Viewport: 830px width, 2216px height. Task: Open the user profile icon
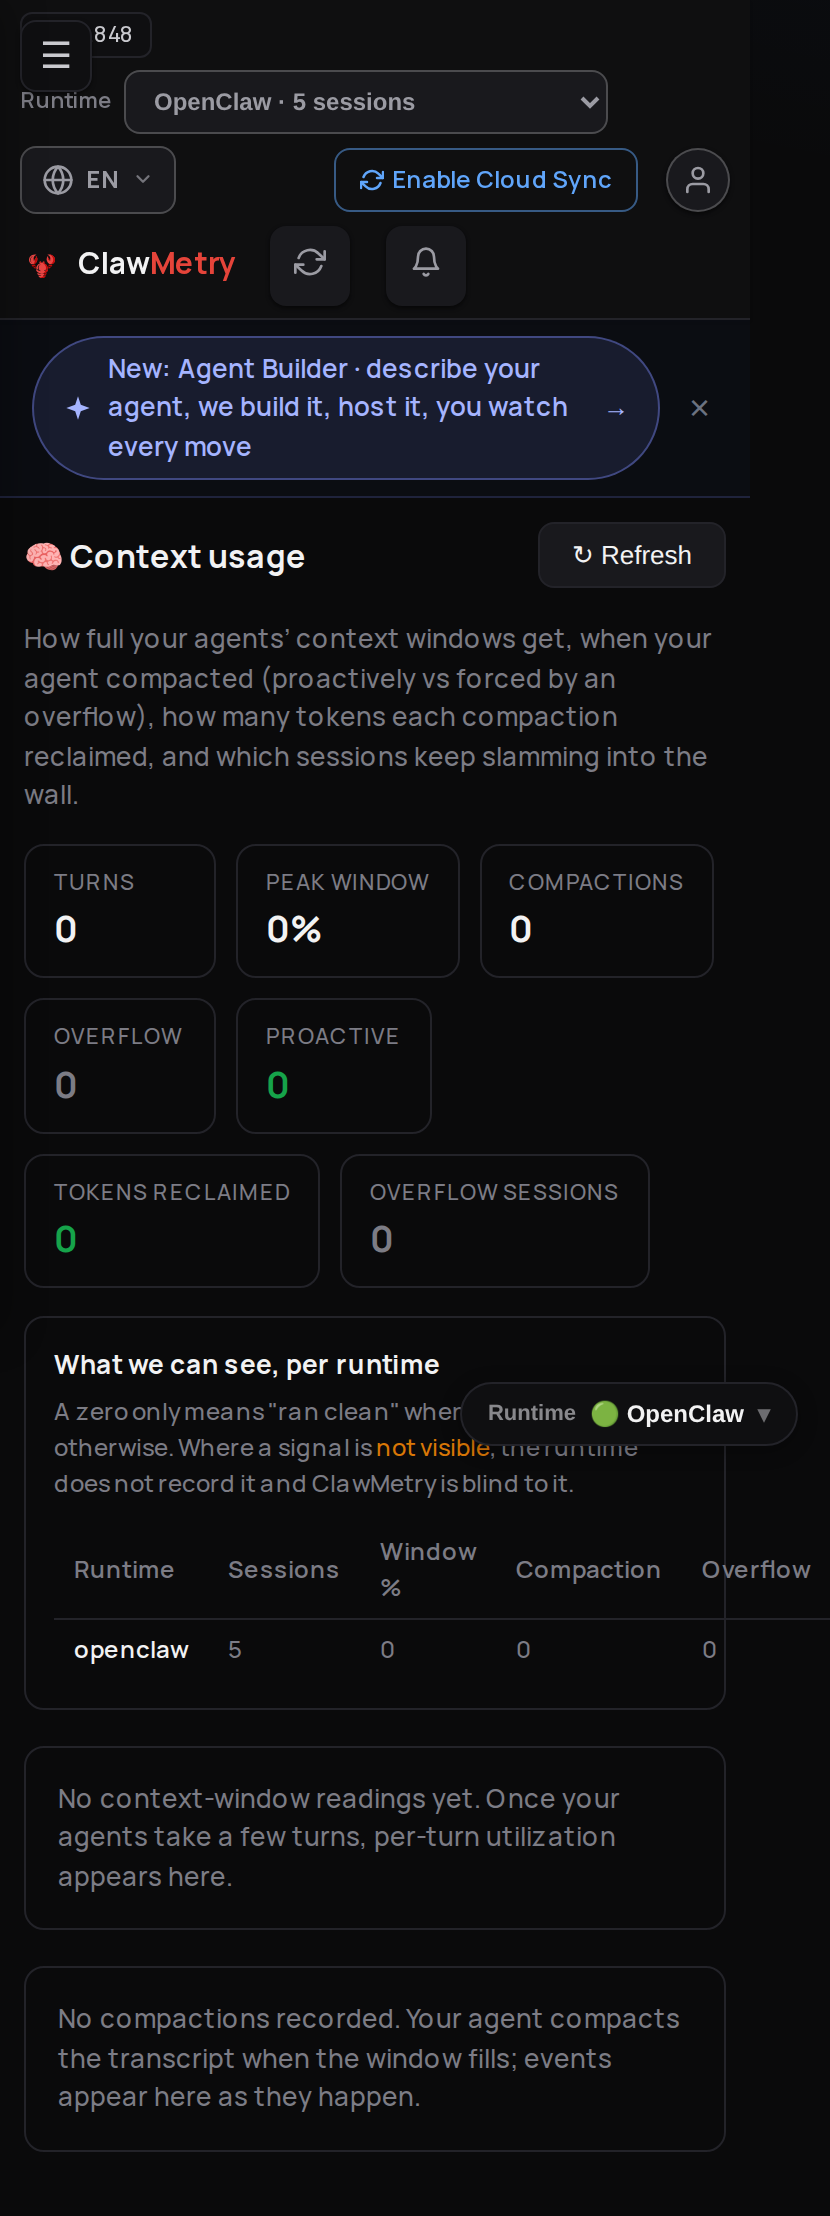pyautogui.click(x=698, y=180)
